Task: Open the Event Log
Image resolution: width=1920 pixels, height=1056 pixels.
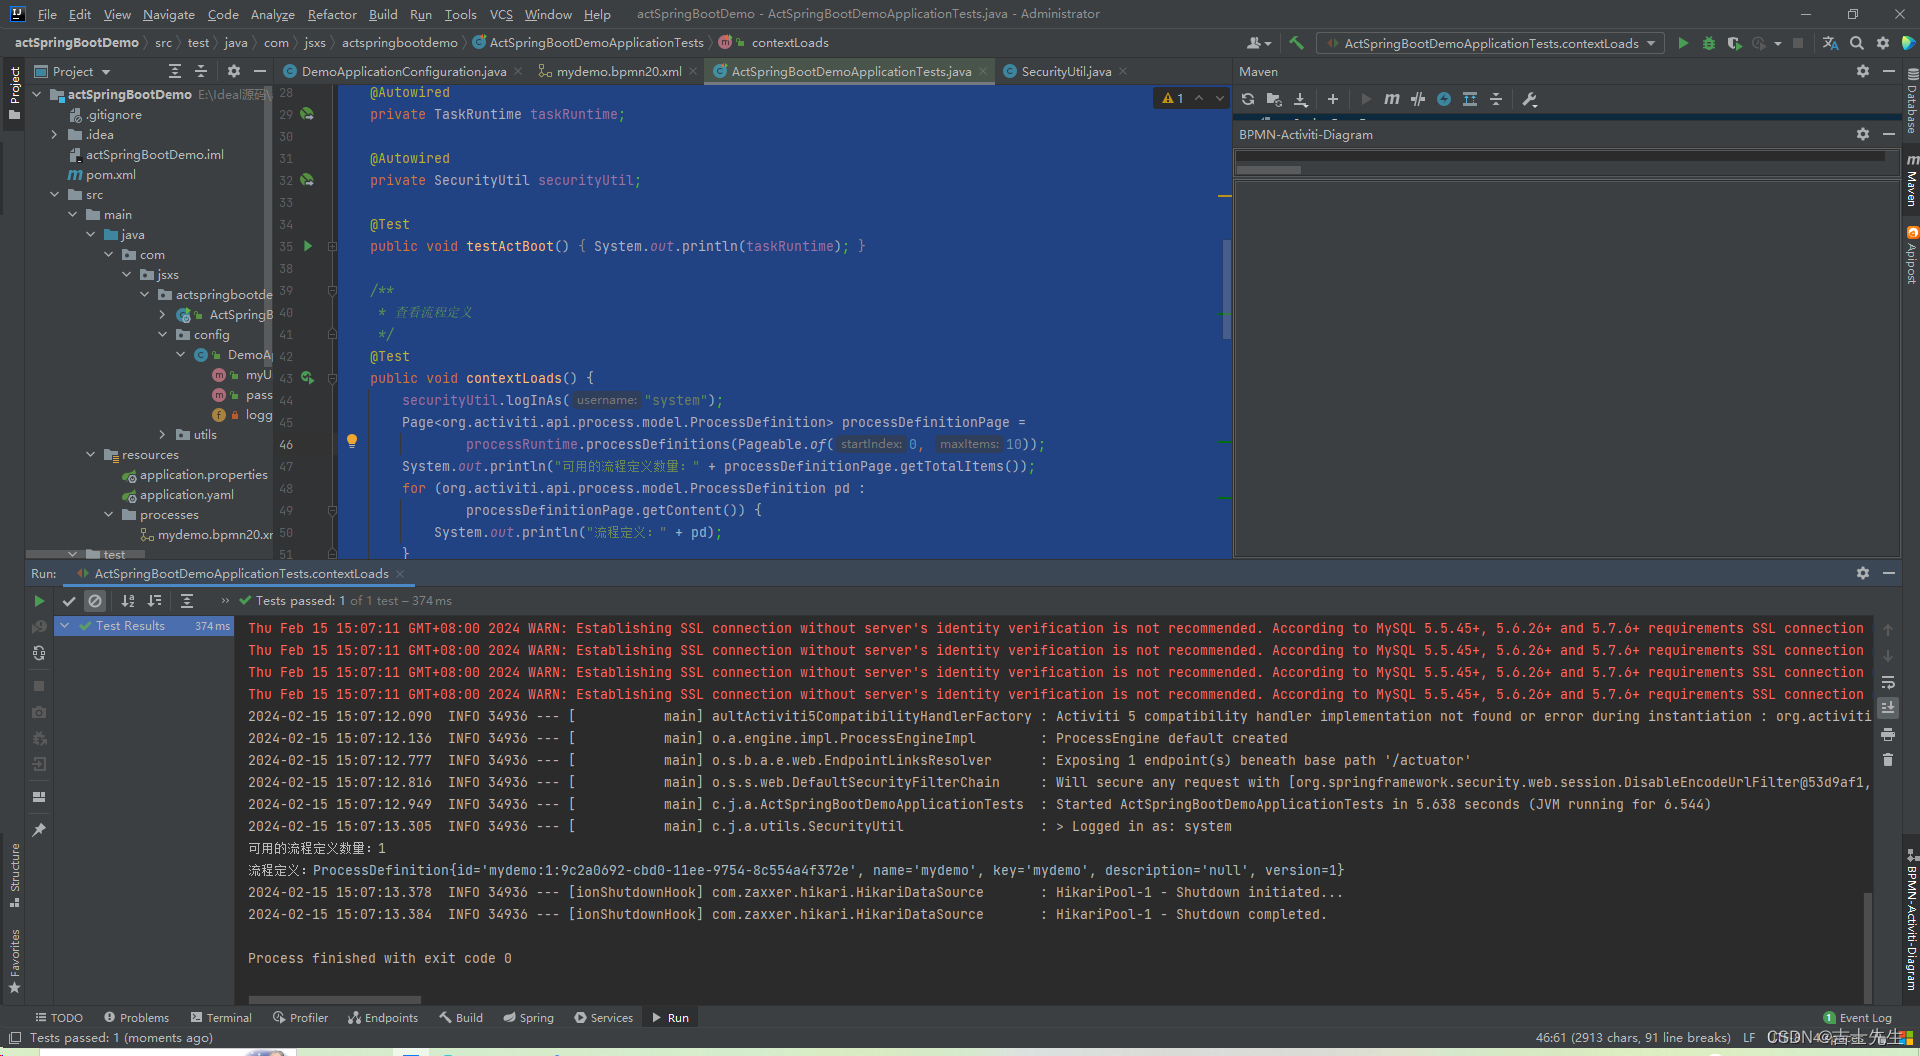Action: point(1858,1018)
